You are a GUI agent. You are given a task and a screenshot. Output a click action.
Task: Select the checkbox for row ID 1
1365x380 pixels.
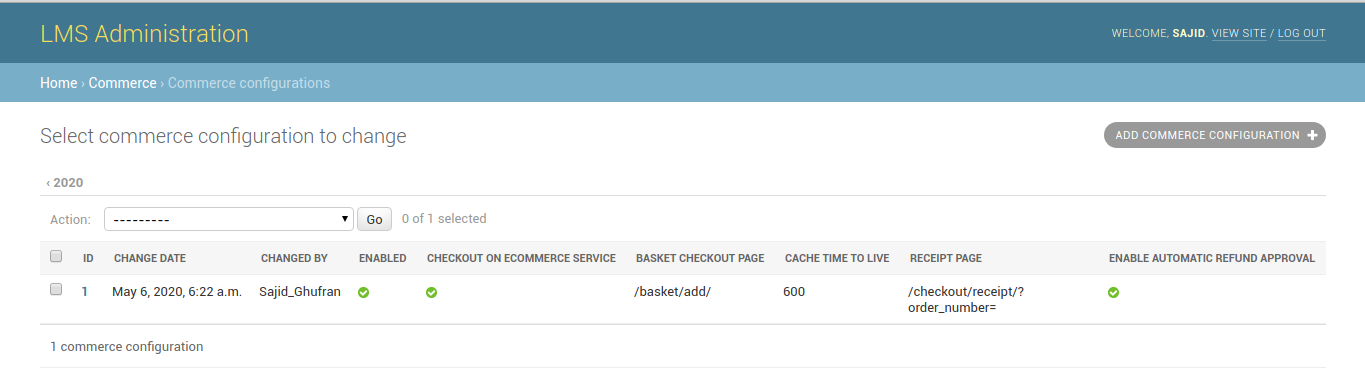56,290
